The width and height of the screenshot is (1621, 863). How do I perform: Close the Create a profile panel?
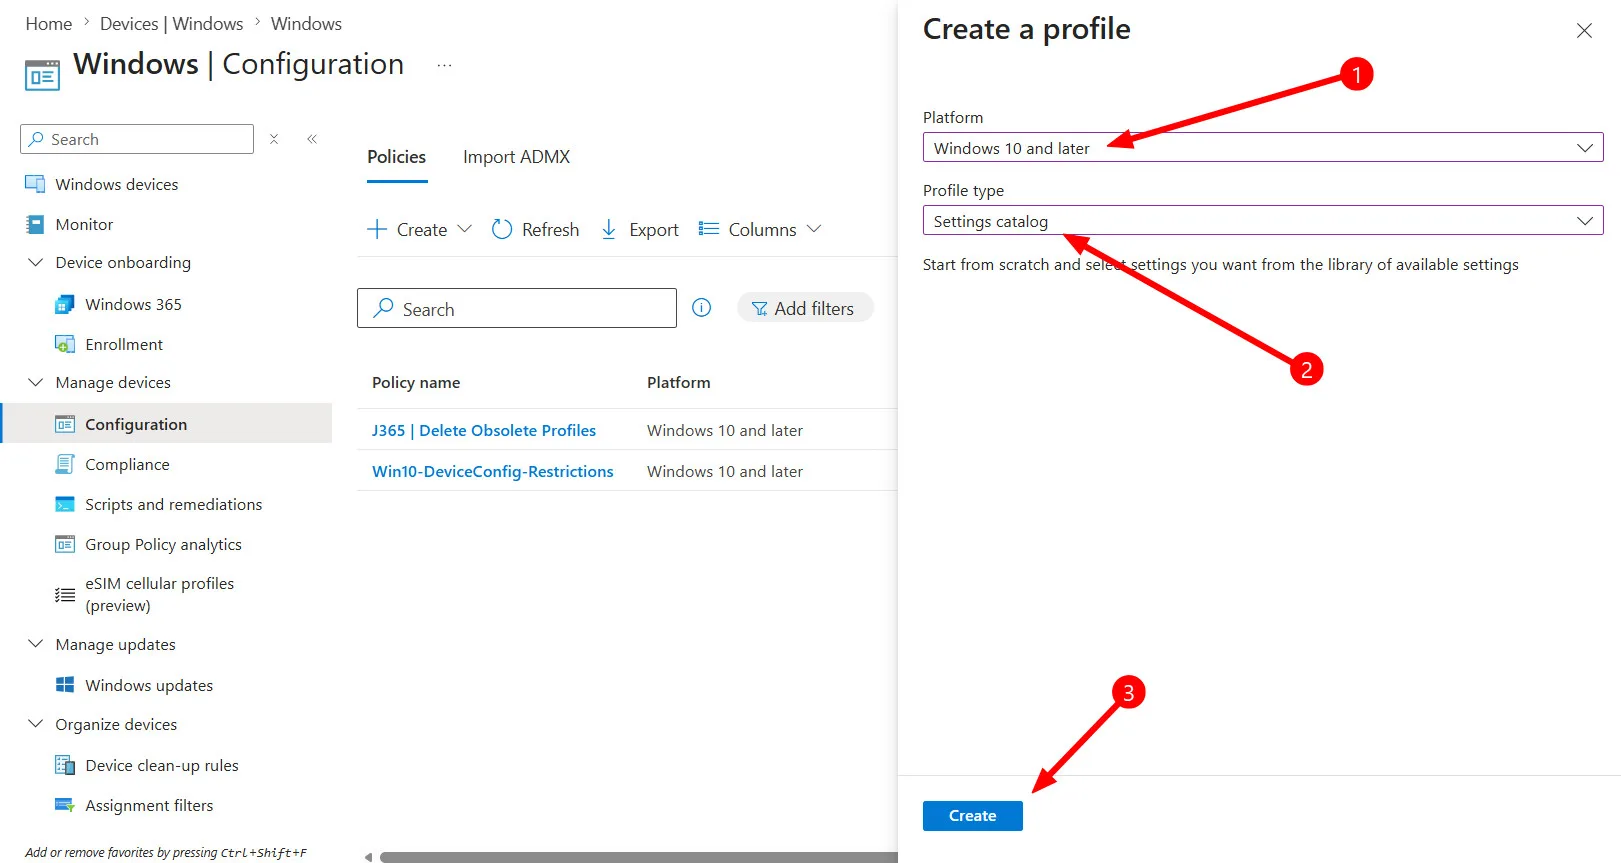(1584, 31)
